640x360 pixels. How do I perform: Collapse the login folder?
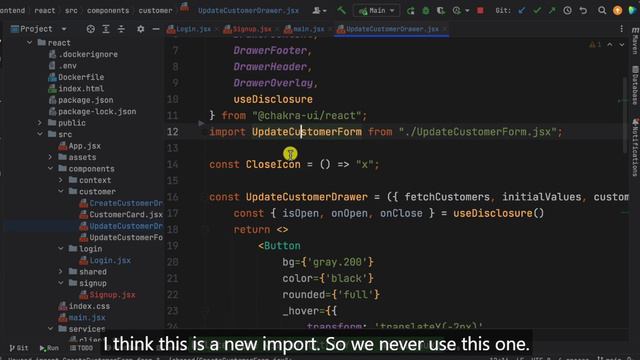(x=61, y=248)
